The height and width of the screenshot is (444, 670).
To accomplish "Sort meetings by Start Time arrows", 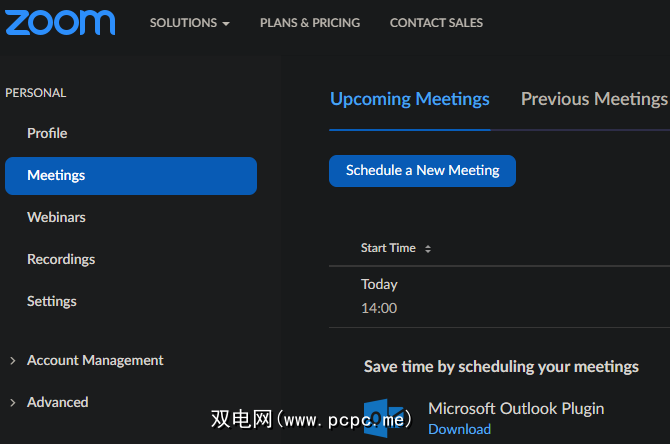I will coord(428,249).
